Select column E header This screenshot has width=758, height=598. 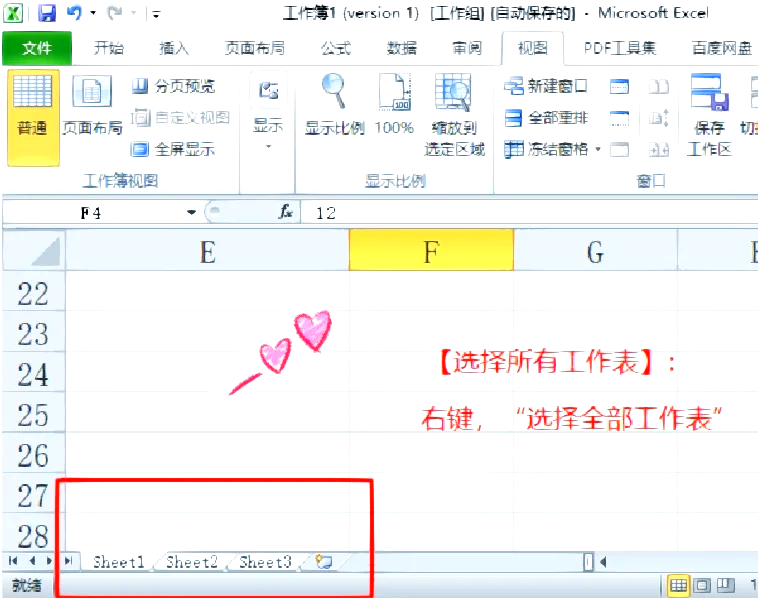[207, 251]
